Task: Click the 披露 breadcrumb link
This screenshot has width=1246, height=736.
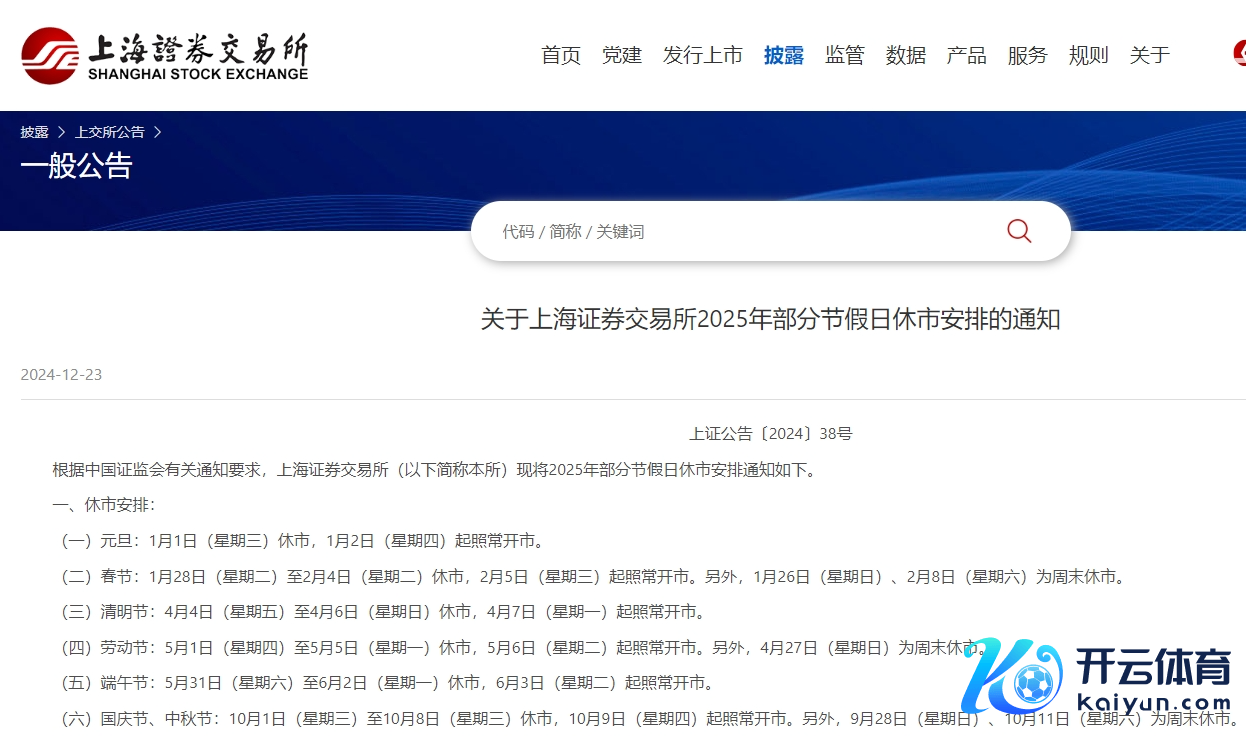Action: 34,132
